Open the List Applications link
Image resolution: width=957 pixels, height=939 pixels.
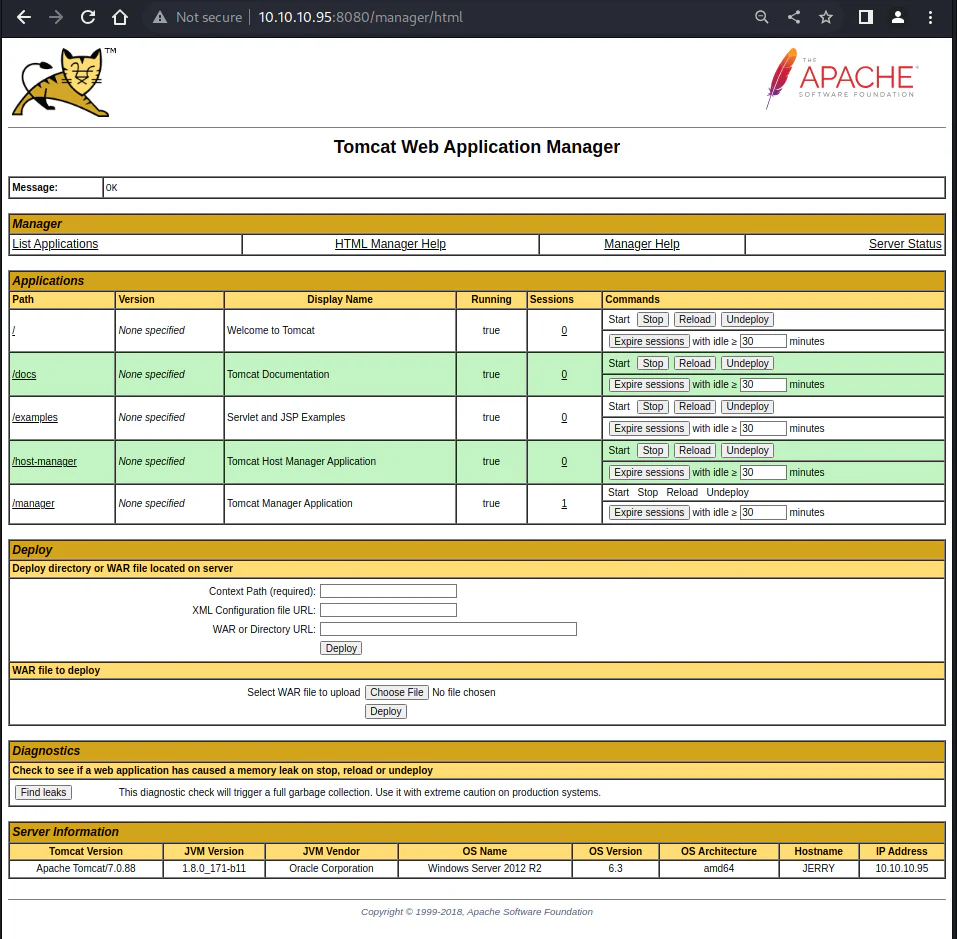coord(55,244)
